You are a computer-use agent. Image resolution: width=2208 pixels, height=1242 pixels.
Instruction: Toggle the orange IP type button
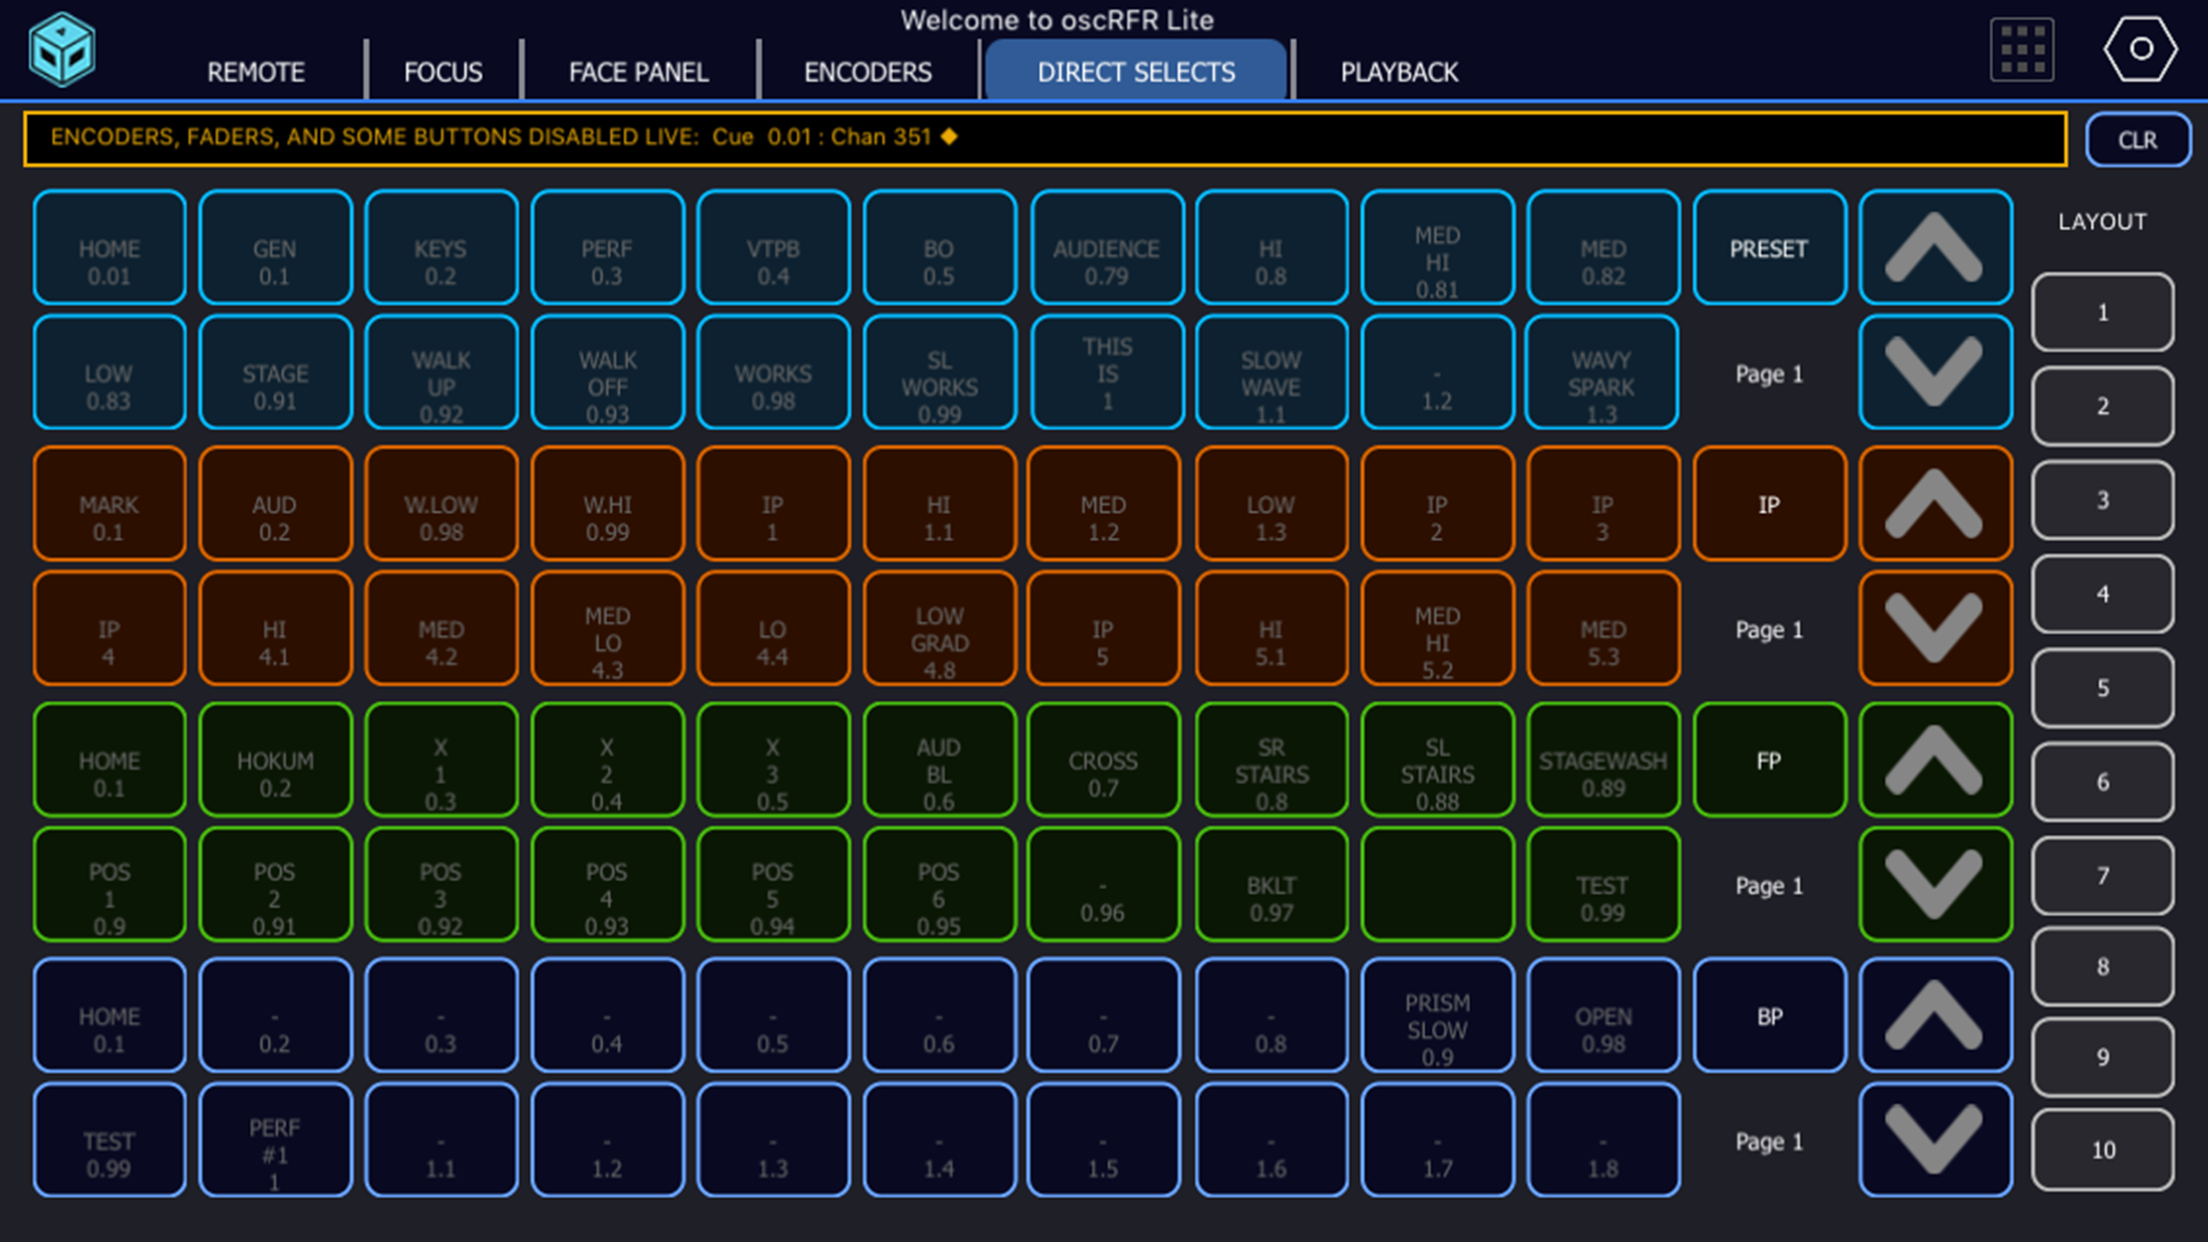[x=1768, y=504]
